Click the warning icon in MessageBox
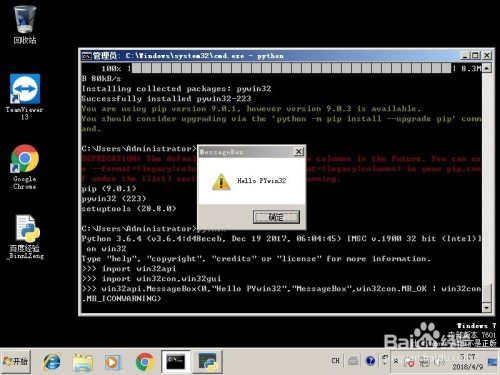500x375 pixels. tap(221, 181)
